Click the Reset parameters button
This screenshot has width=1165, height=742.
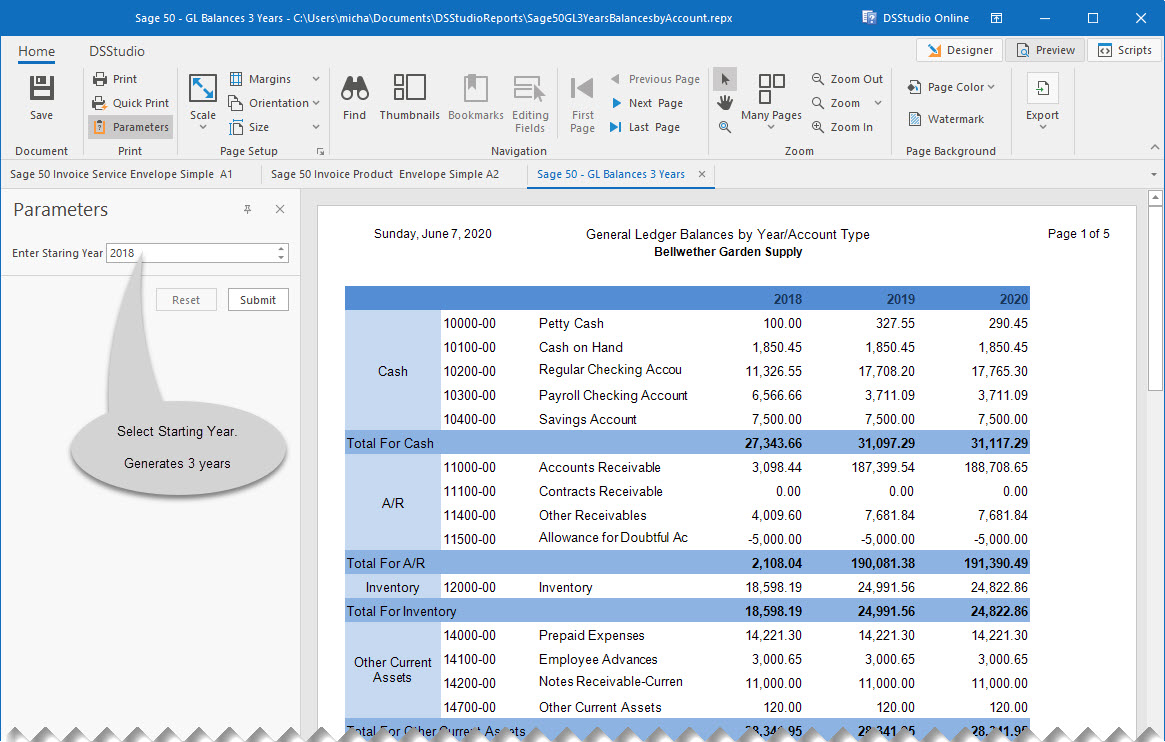(x=186, y=300)
